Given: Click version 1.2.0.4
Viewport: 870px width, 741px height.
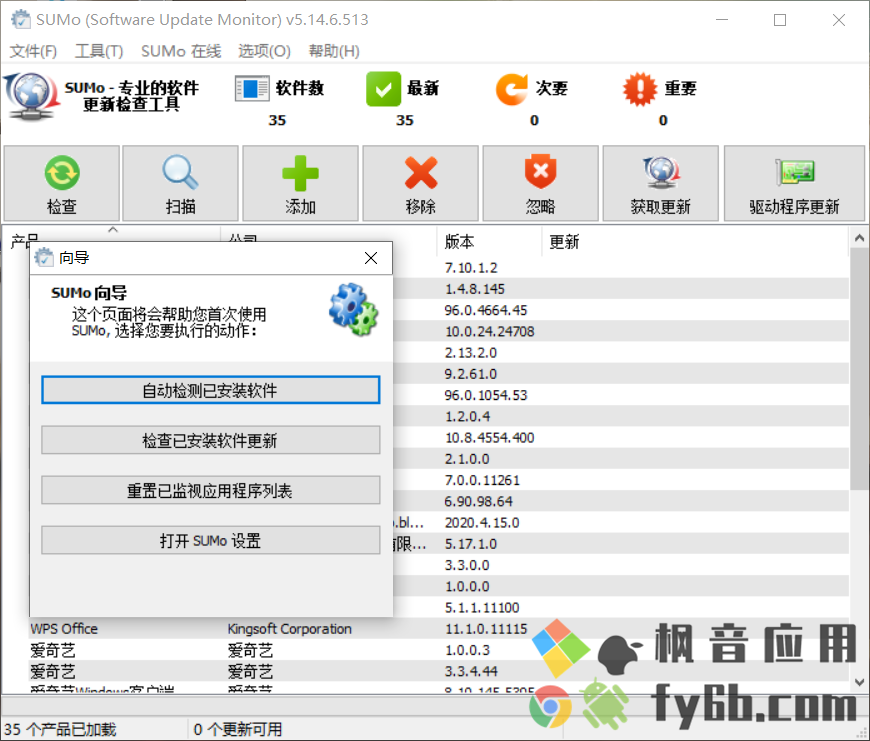Looking at the screenshot, I should [467, 417].
